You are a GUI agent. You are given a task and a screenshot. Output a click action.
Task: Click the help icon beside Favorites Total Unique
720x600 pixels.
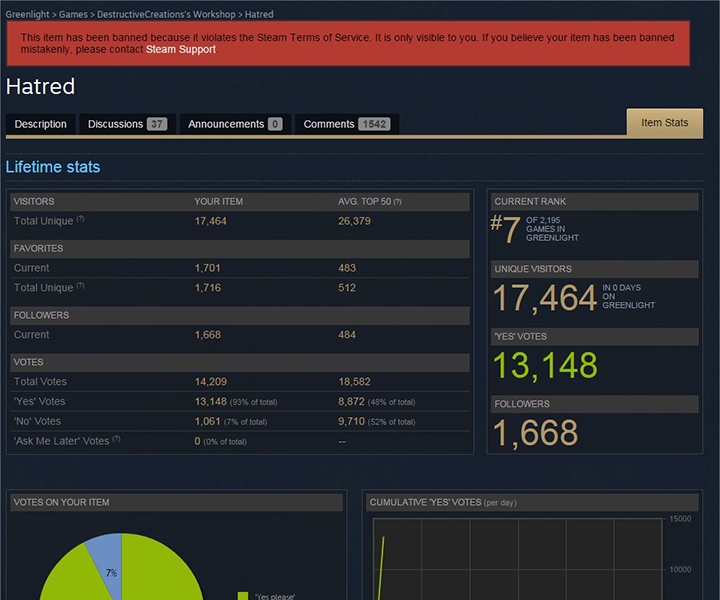click(80, 287)
